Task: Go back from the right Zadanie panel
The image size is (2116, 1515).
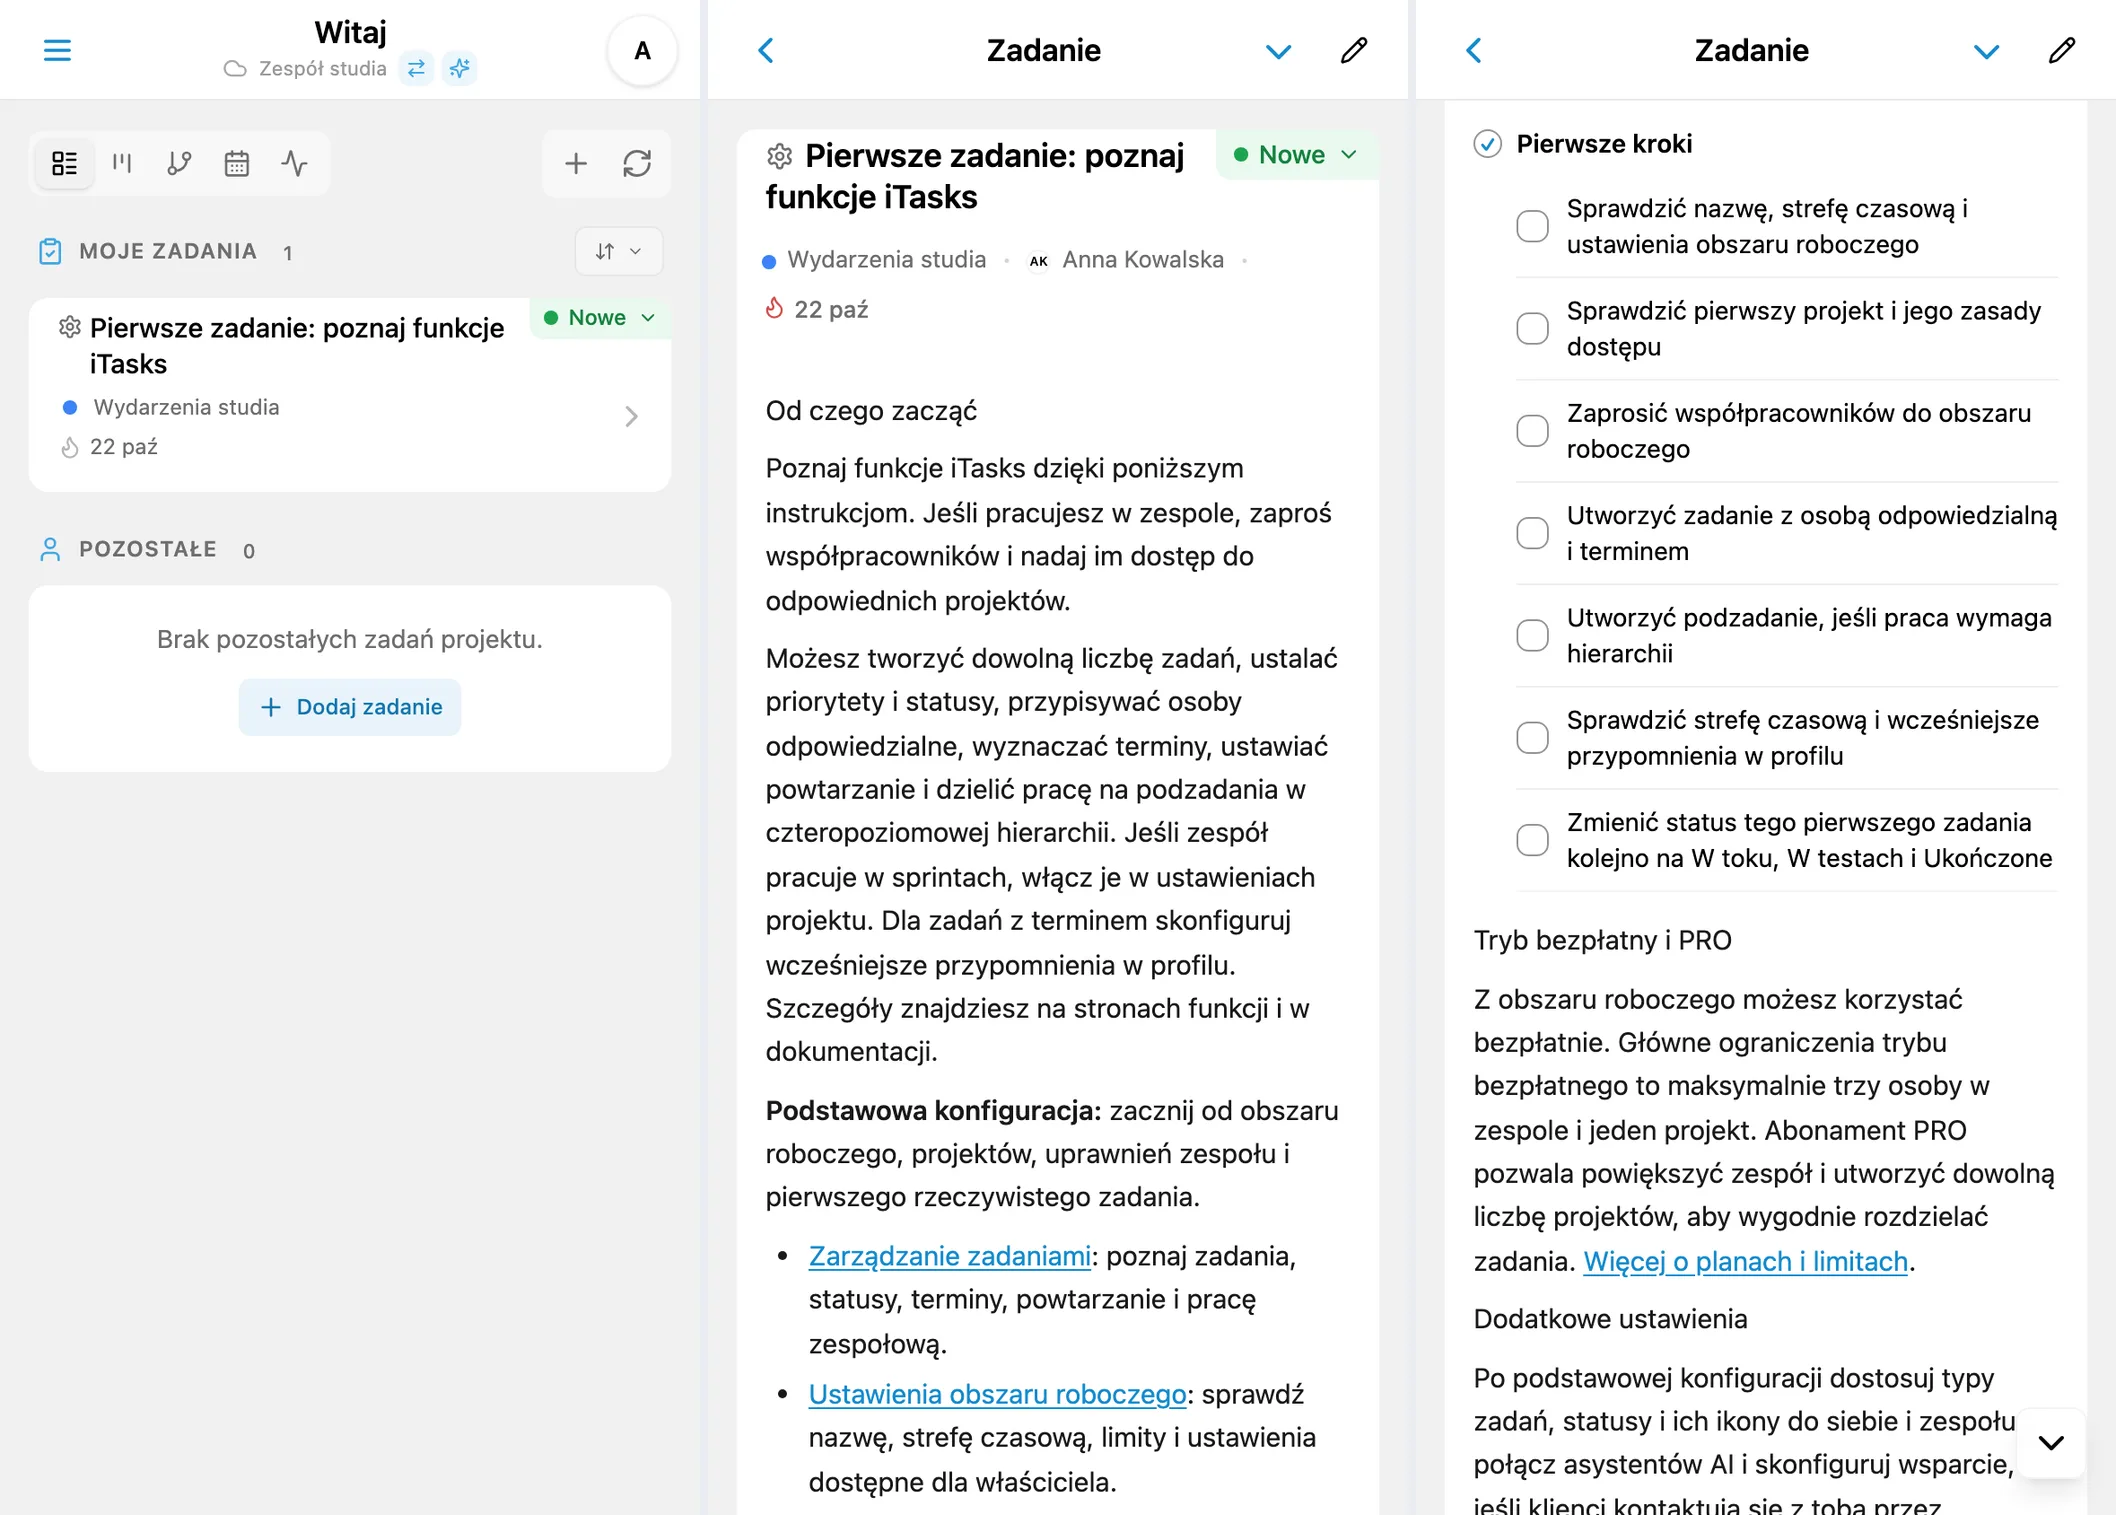Action: 1474,50
